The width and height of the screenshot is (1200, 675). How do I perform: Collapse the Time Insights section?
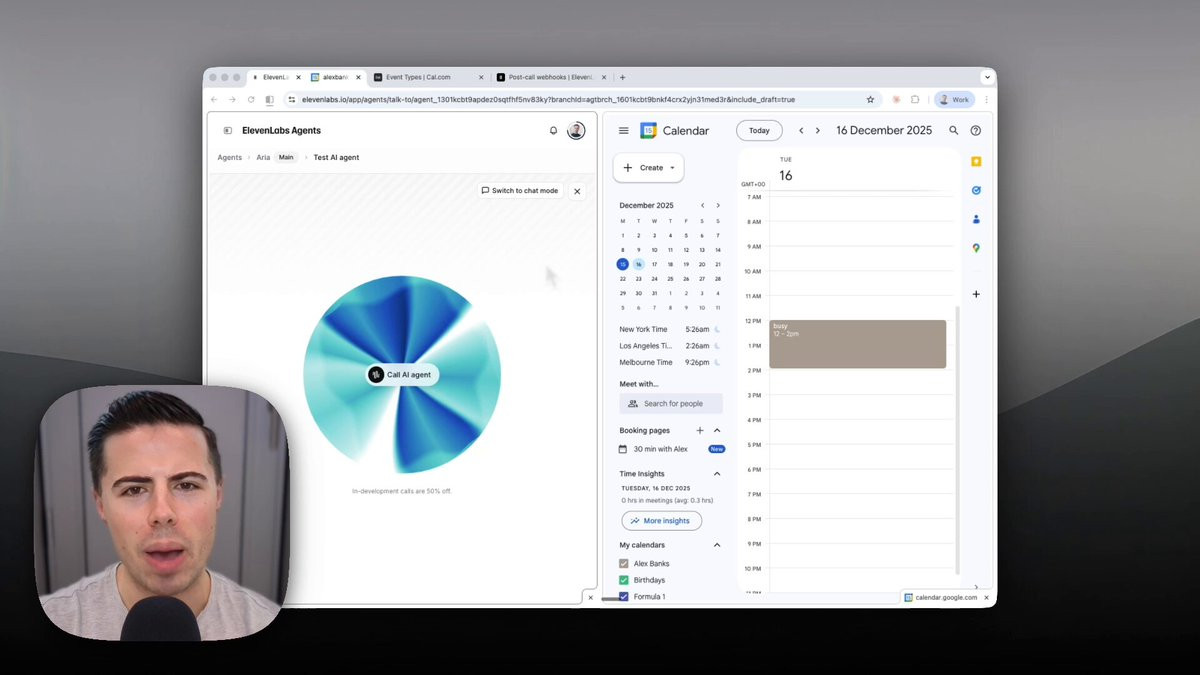[x=717, y=474]
